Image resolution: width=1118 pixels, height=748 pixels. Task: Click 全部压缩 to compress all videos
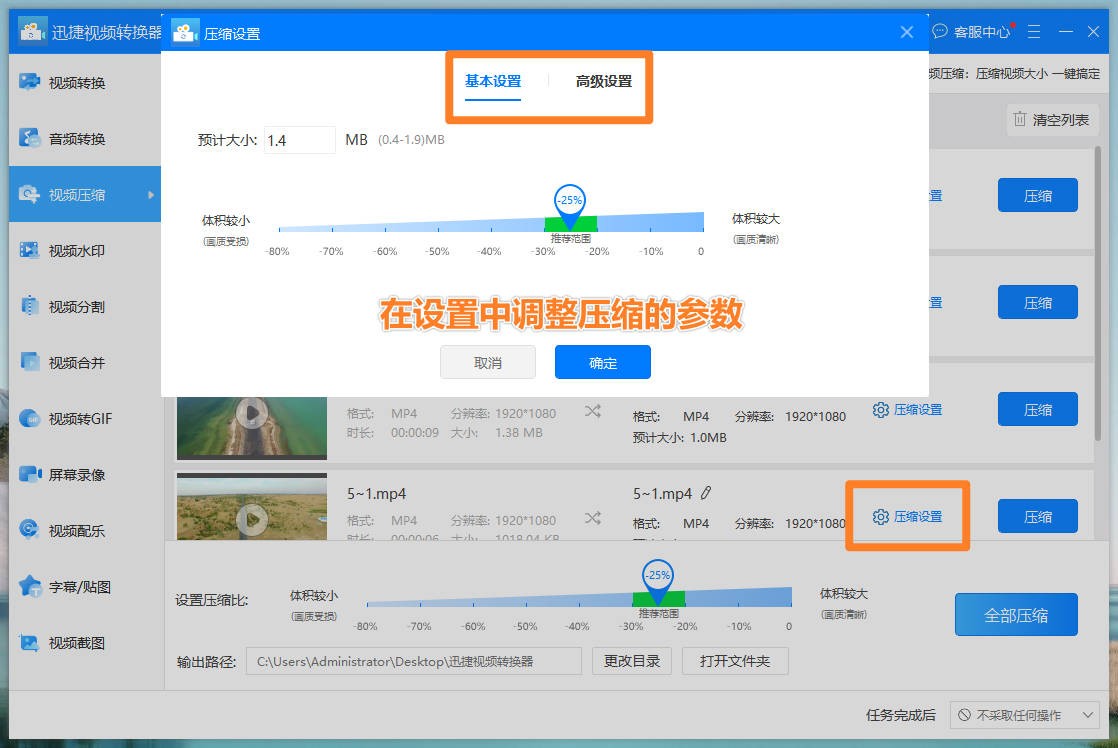(x=1016, y=614)
